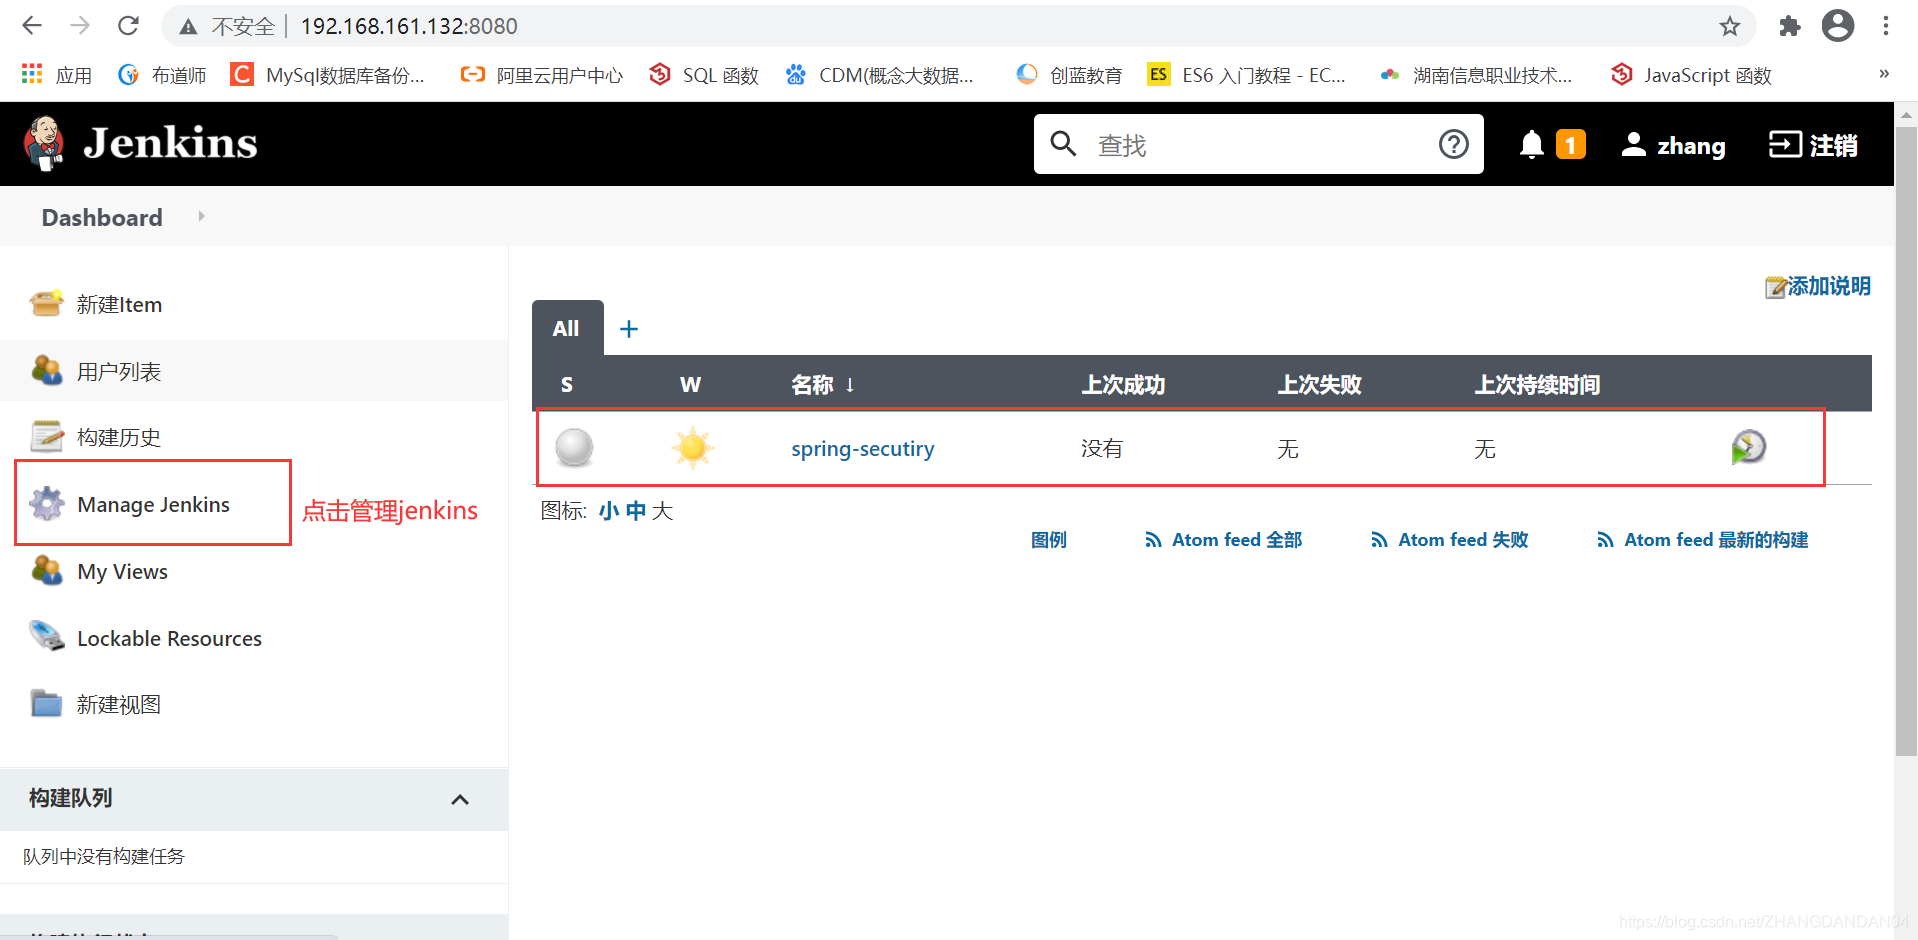Bookmark this page with the star icon
The width and height of the screenshot is (1918, 940).
pyautogui.click(x=1730, y=27)
